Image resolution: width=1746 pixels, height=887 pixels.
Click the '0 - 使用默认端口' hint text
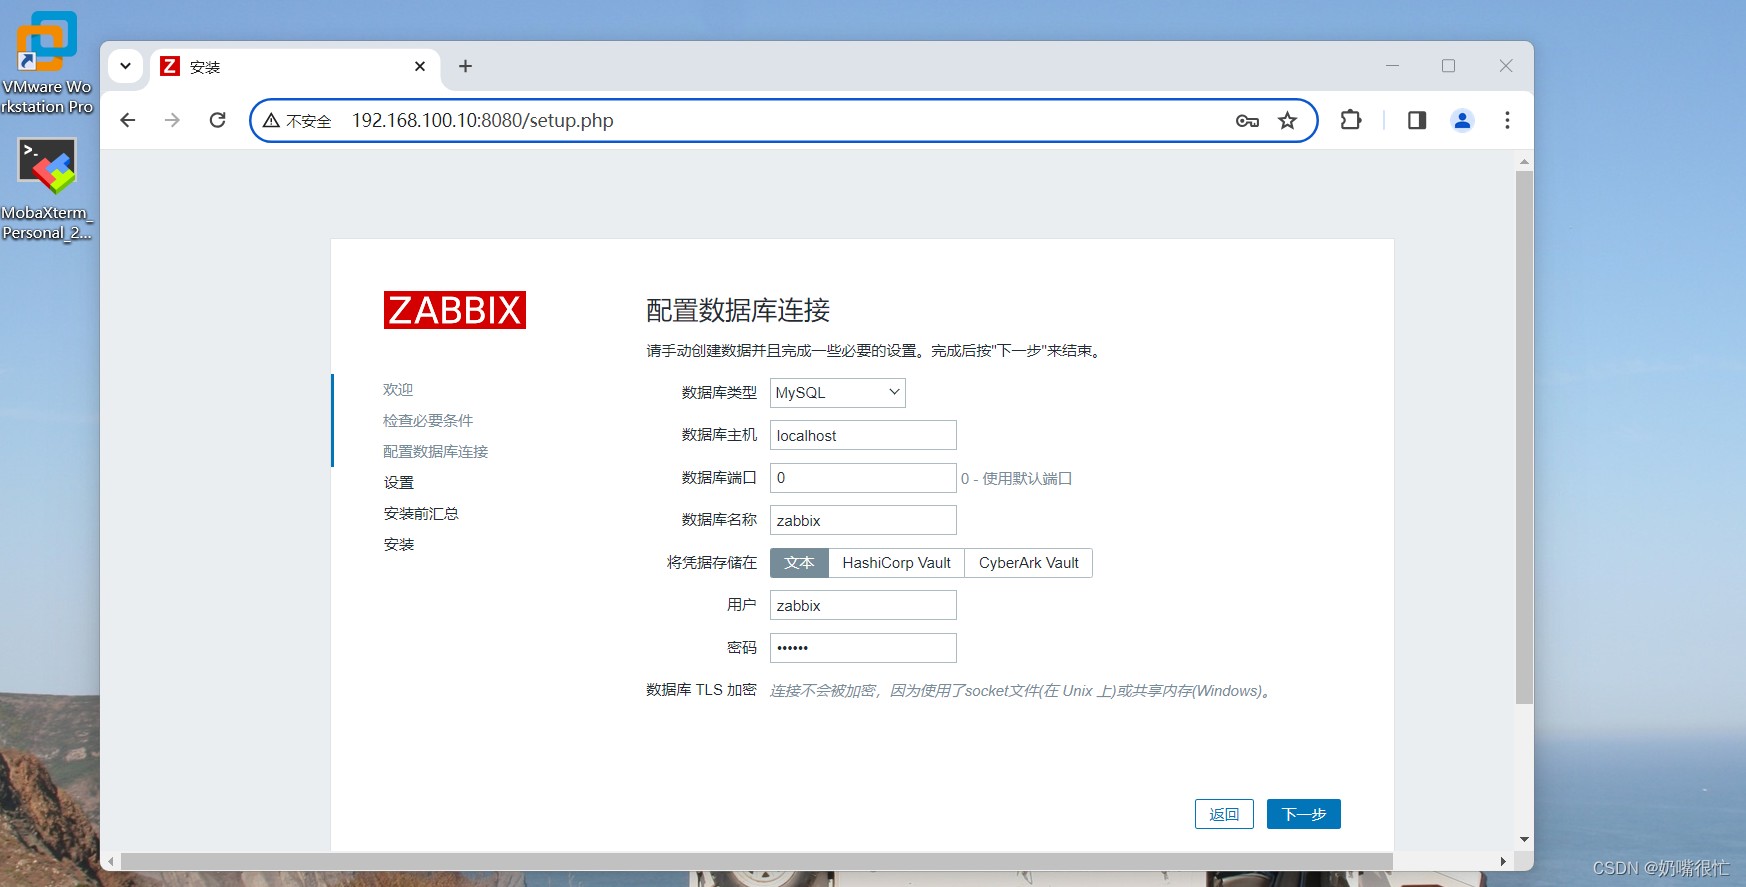pos(1016,479)
